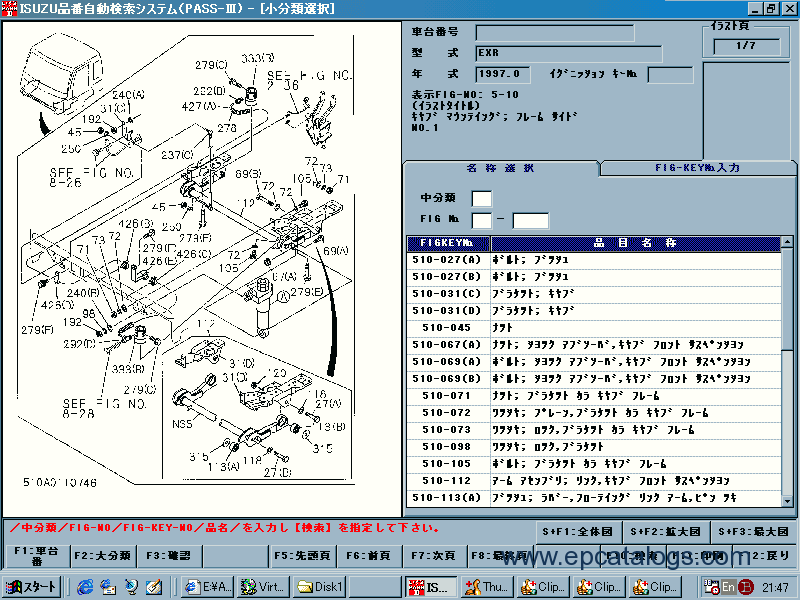Click the 中分類 input box
800x600 pixels.
click(x=482, y=198)
